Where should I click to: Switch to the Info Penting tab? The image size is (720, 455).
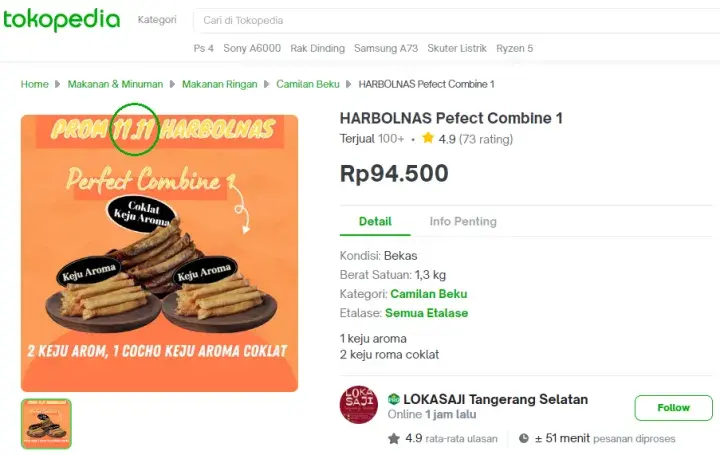(463, 221)
